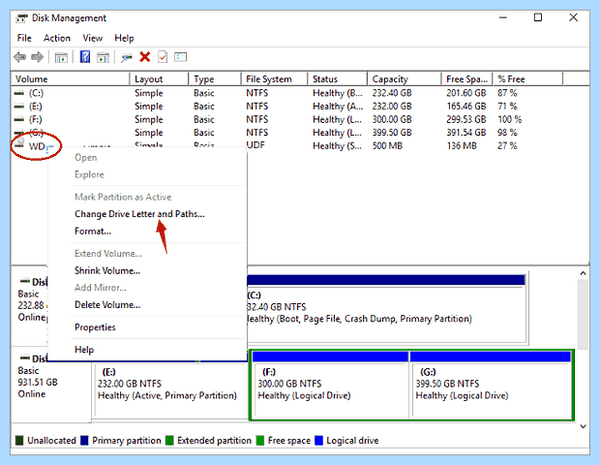The width and height of the screenshot is (600, 465).
Task: Click the scrollbar down arrow in disk pane
Action: tap(583, 426)
